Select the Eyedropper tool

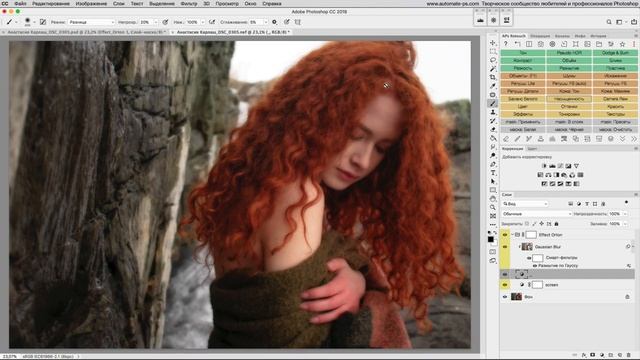tap(493, 86)
